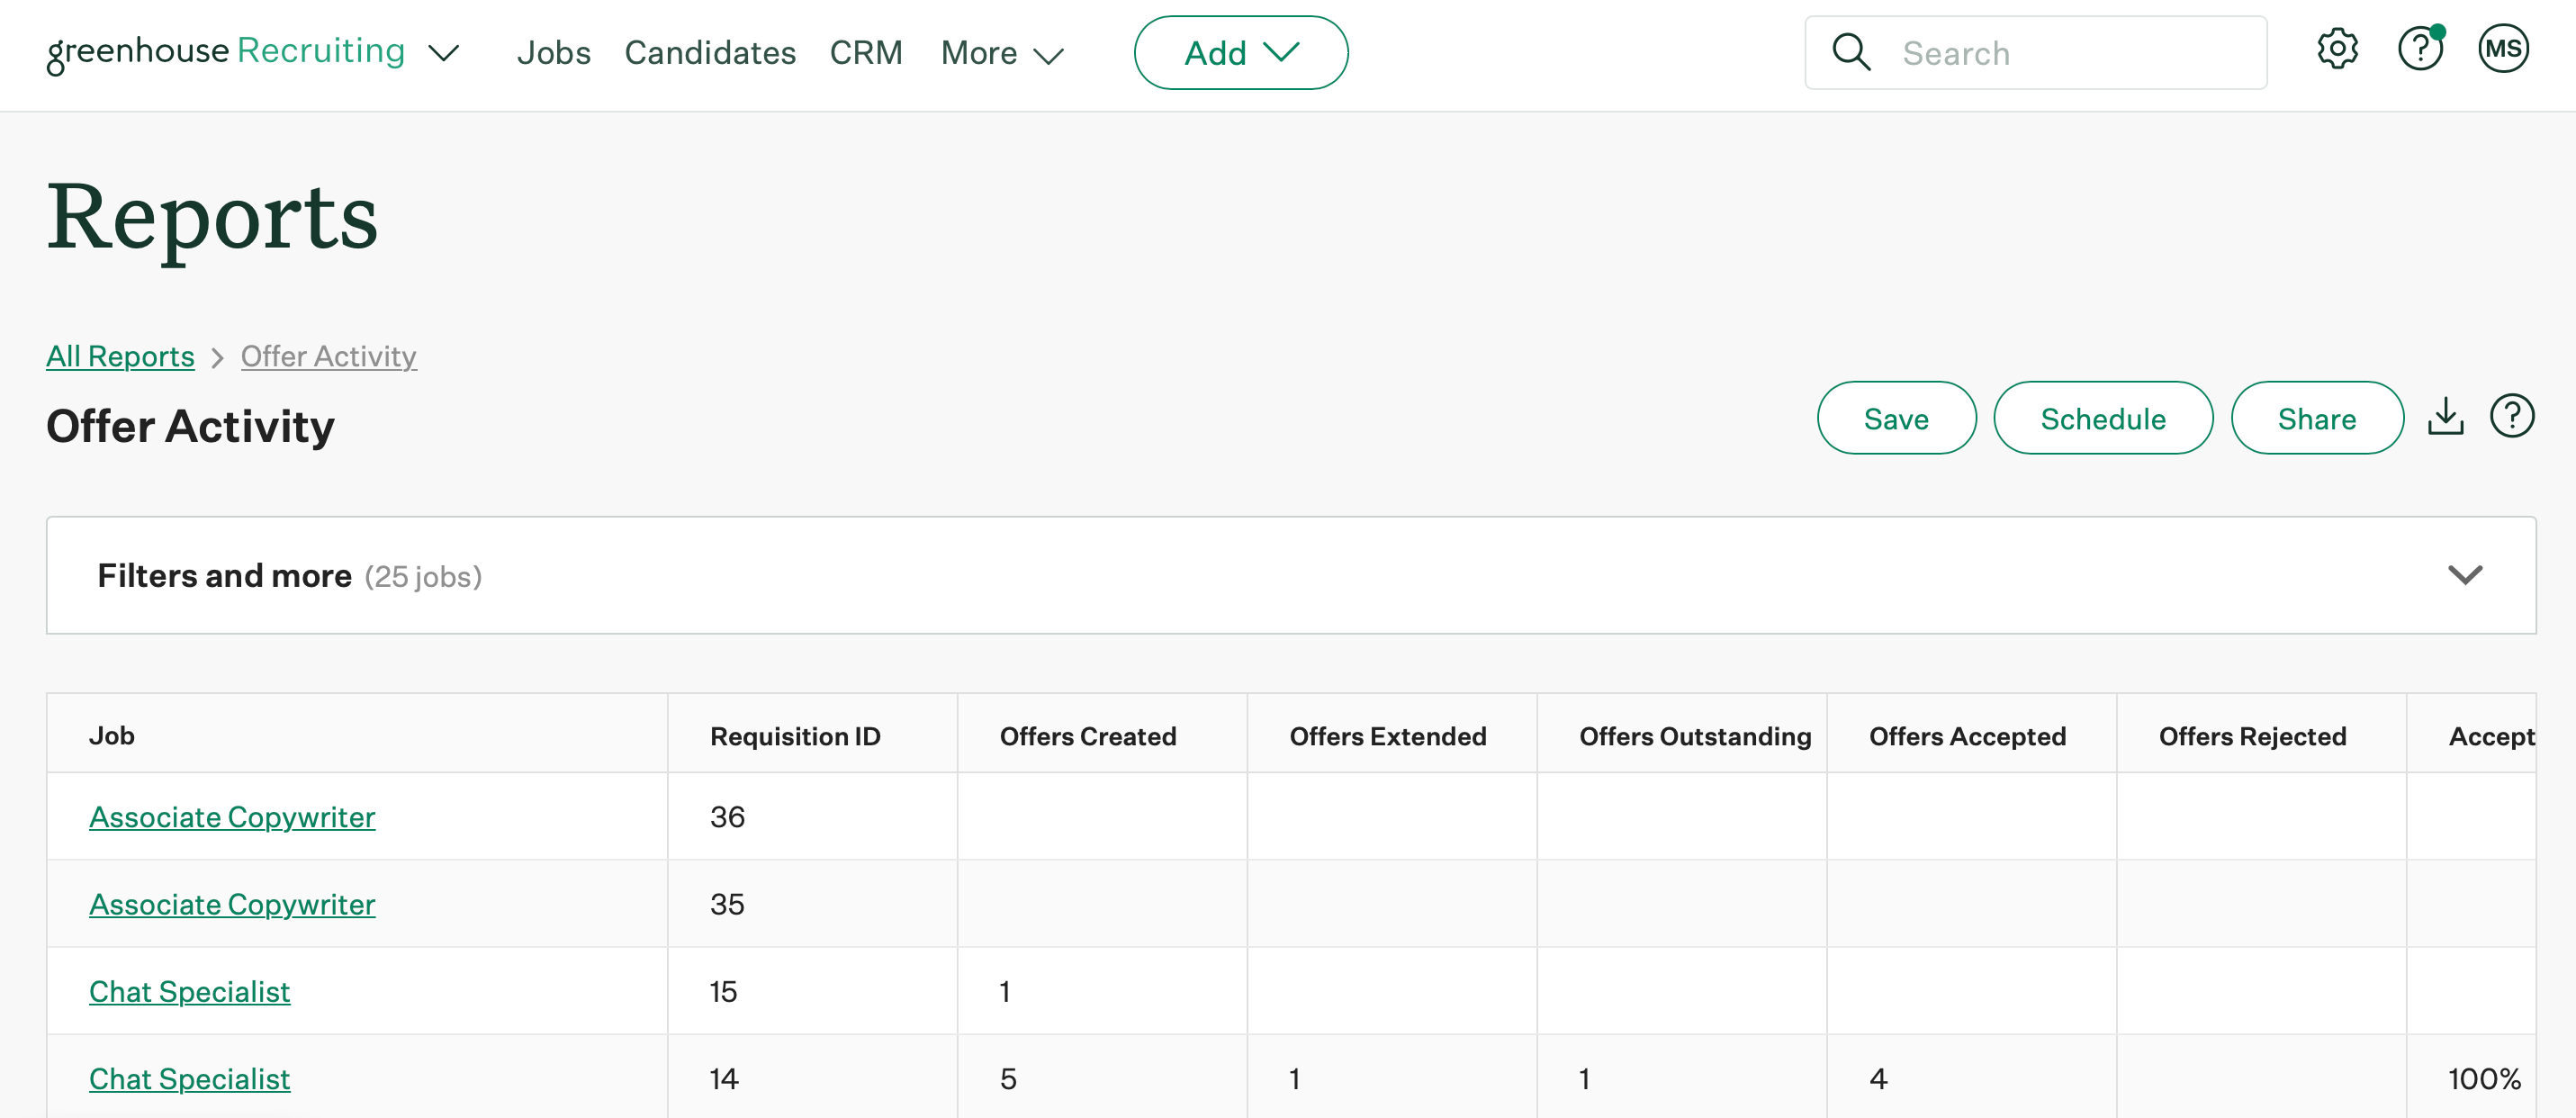2576x1118 pixels.
Task: Open the settings gear icon
Action: (x=2337, y=48)
